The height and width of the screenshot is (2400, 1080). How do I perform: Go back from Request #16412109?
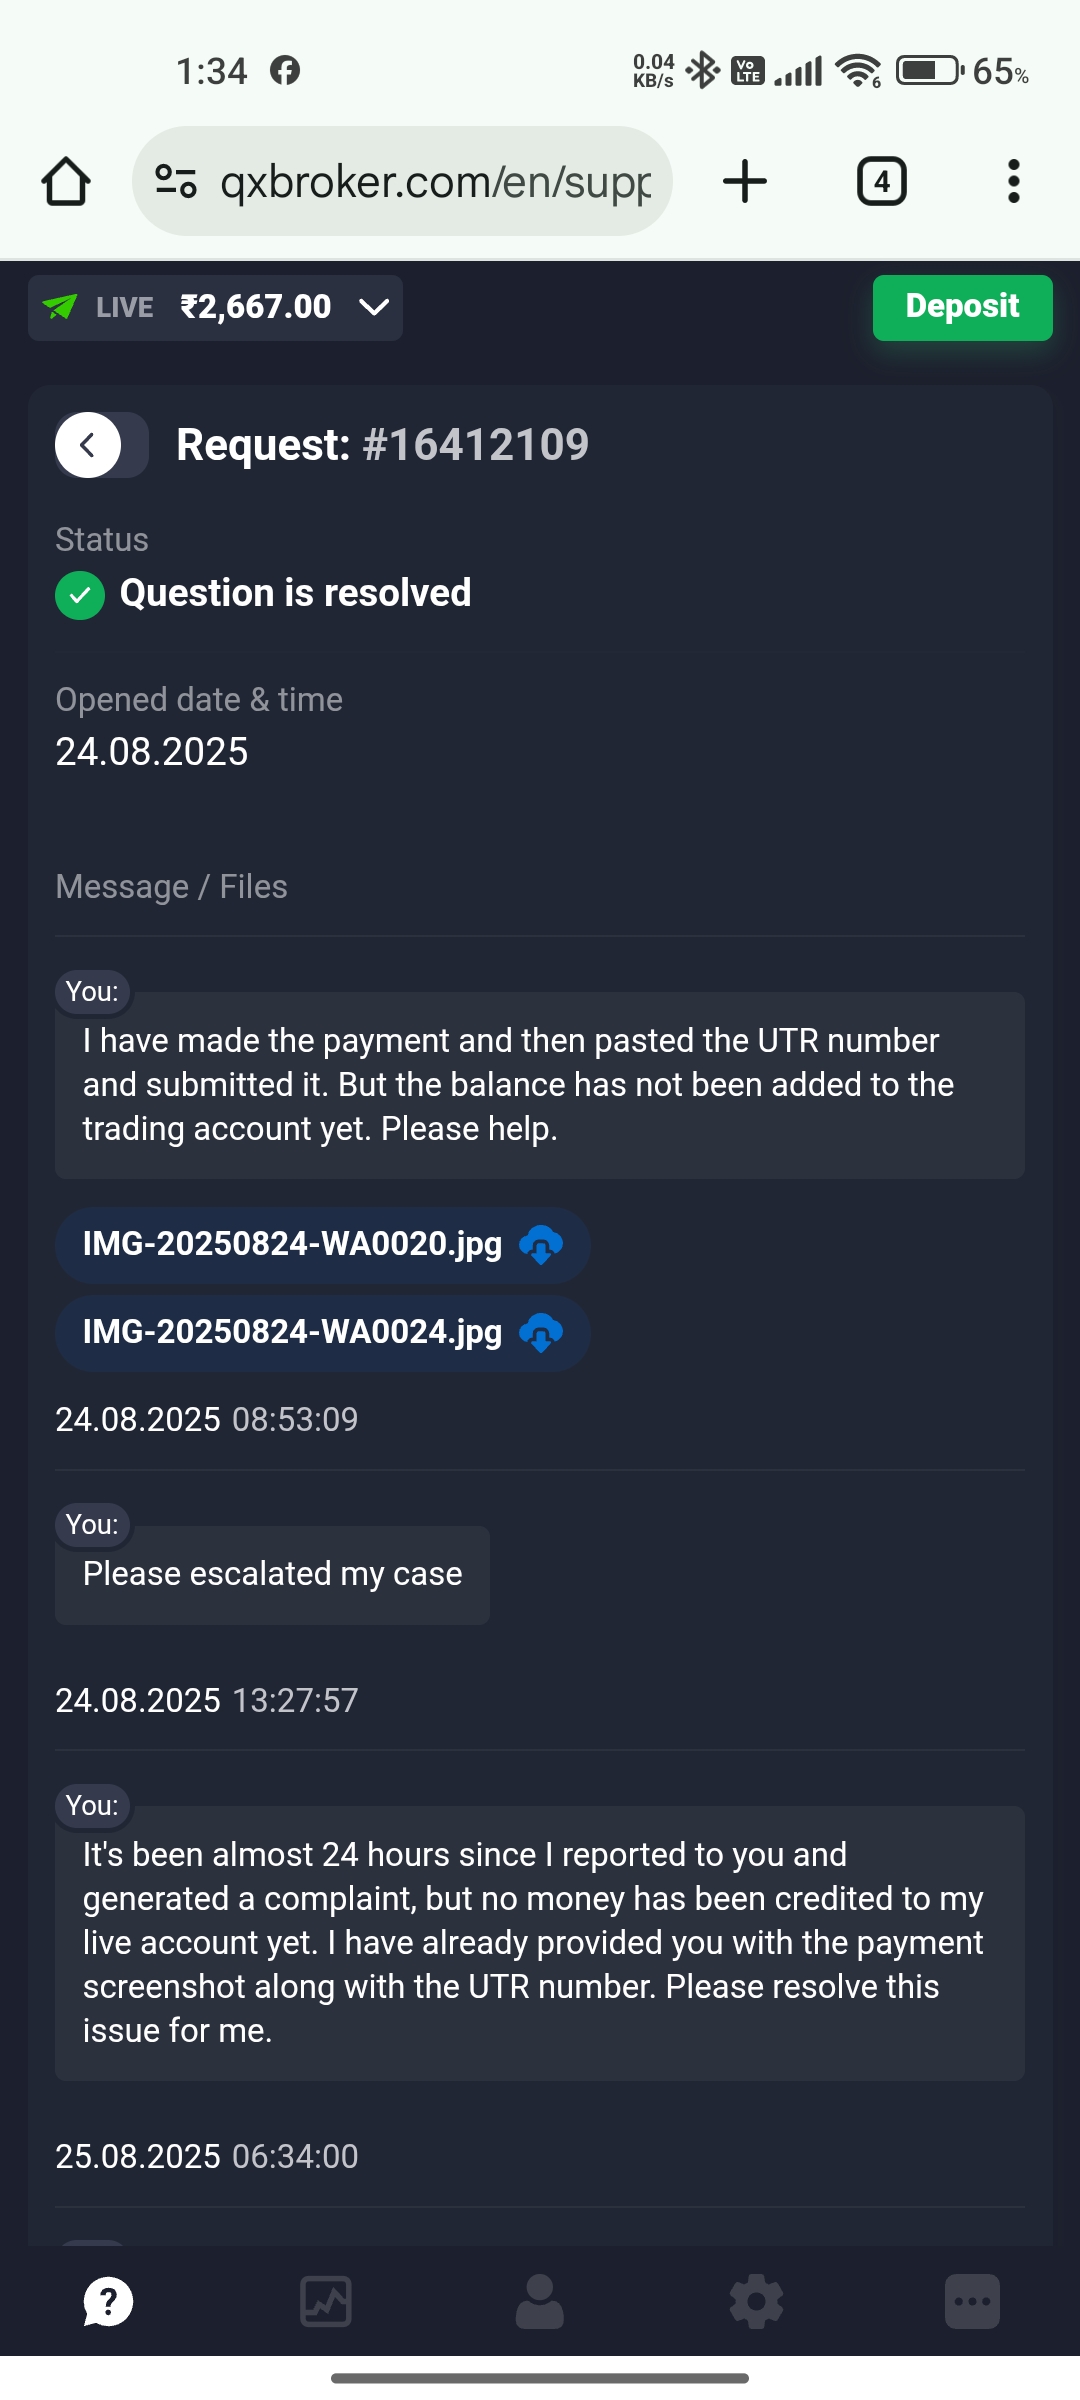tap(89, 445)
